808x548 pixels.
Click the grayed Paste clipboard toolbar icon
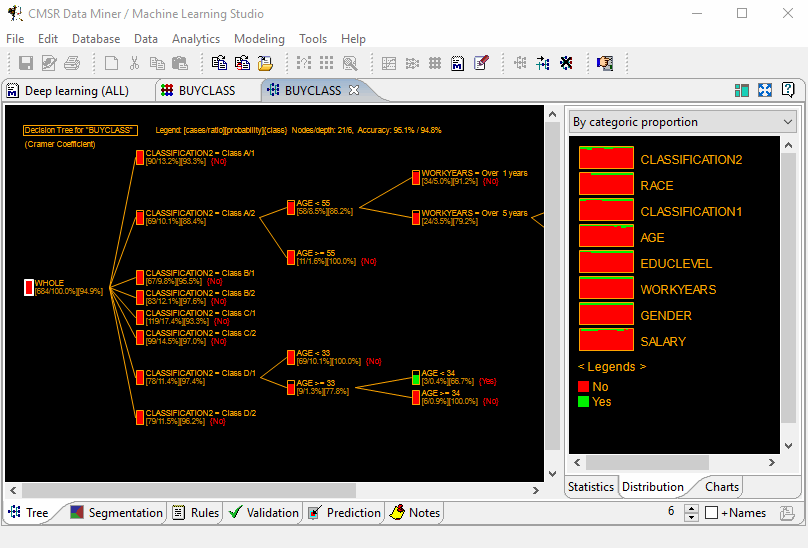click(x=180, y=63)
